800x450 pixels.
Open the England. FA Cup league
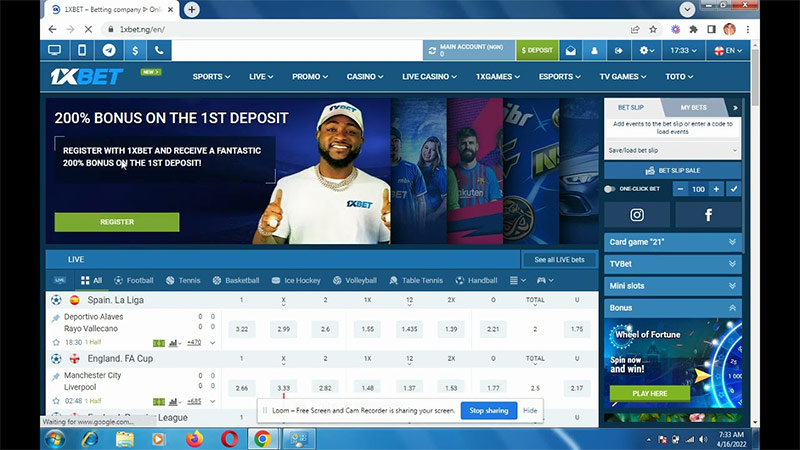point(120,359)
